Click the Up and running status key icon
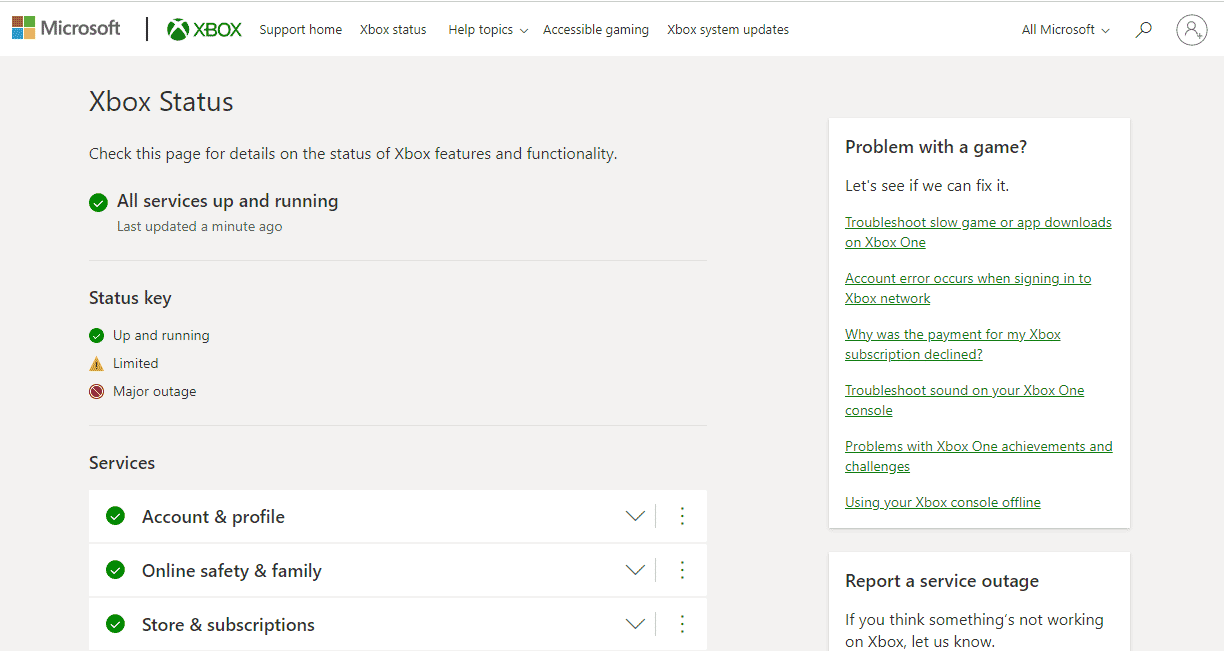1224x651 pixels. [x=96, y=336]
